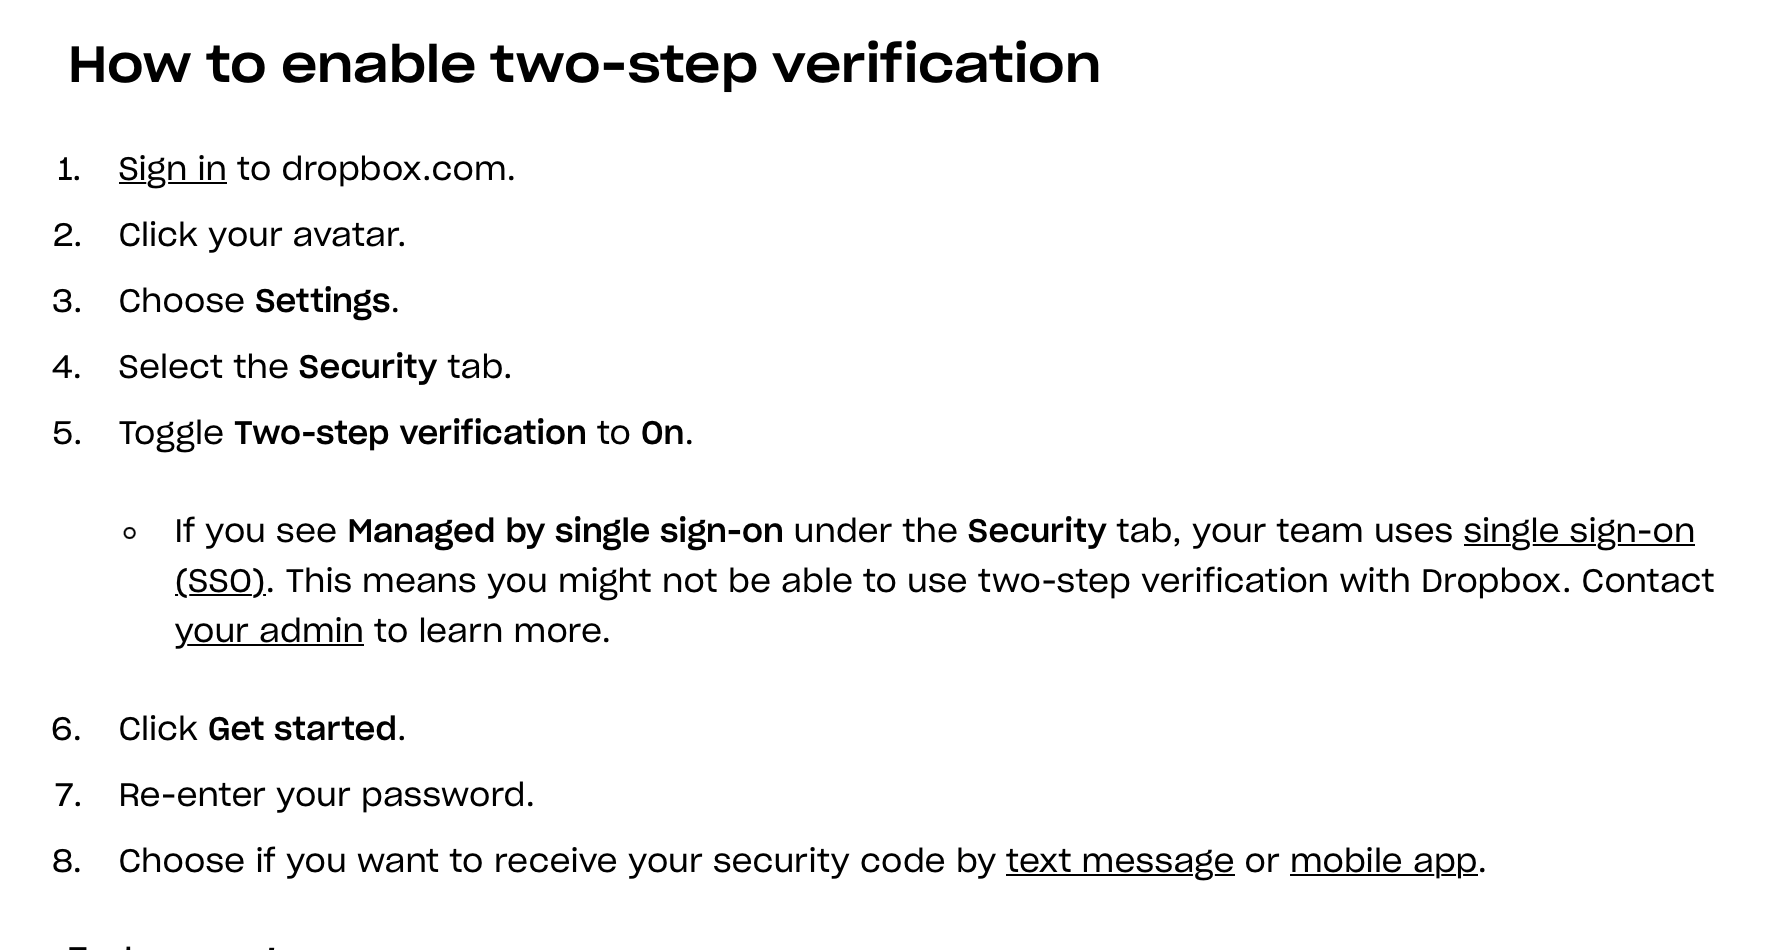The height and width of the screenshot is (950, 1788).
Task: Visit the "mobile app" link
Action: click(1383, 861)
